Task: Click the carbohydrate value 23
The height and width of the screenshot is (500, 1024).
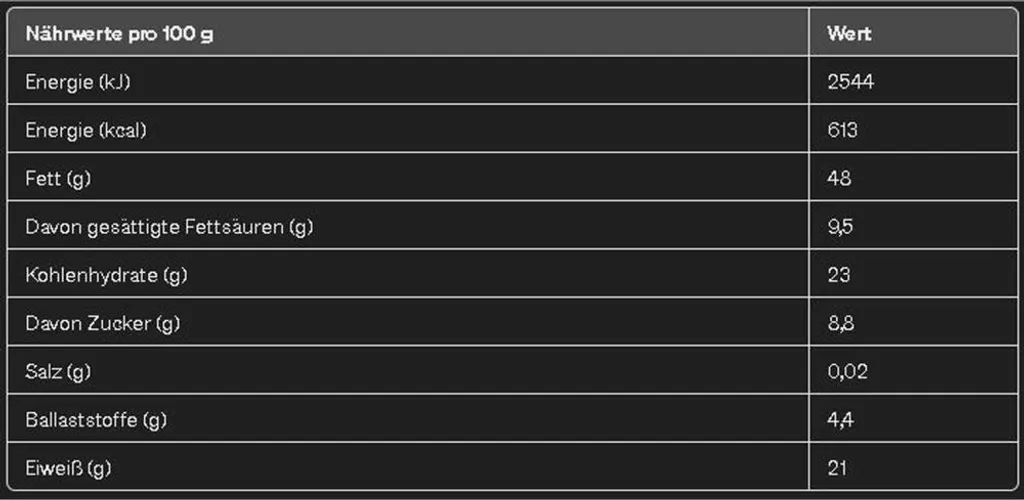Action: point(839,275)
